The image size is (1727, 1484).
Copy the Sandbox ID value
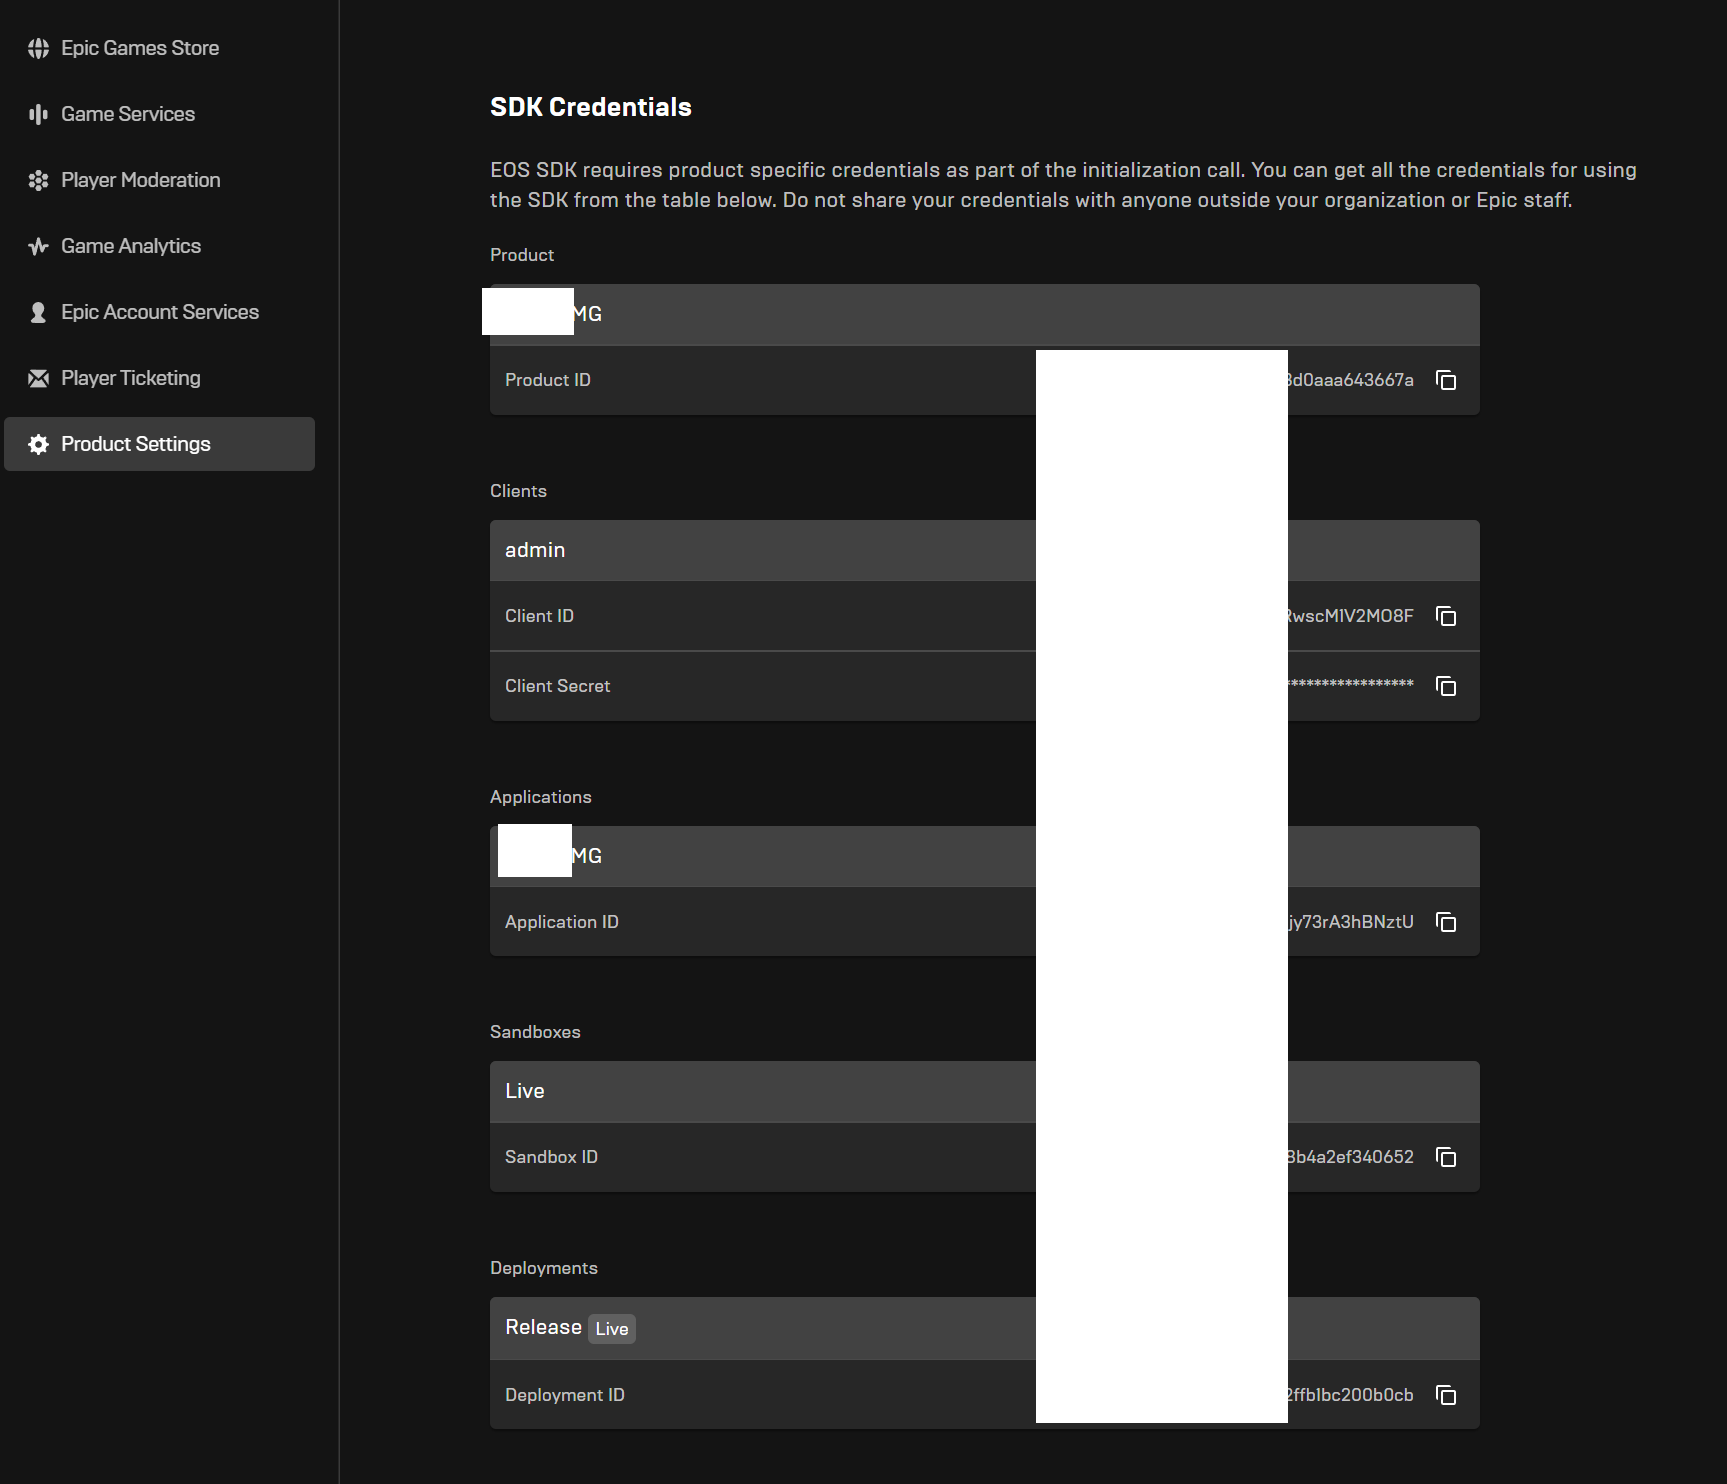[1446, 1157]
